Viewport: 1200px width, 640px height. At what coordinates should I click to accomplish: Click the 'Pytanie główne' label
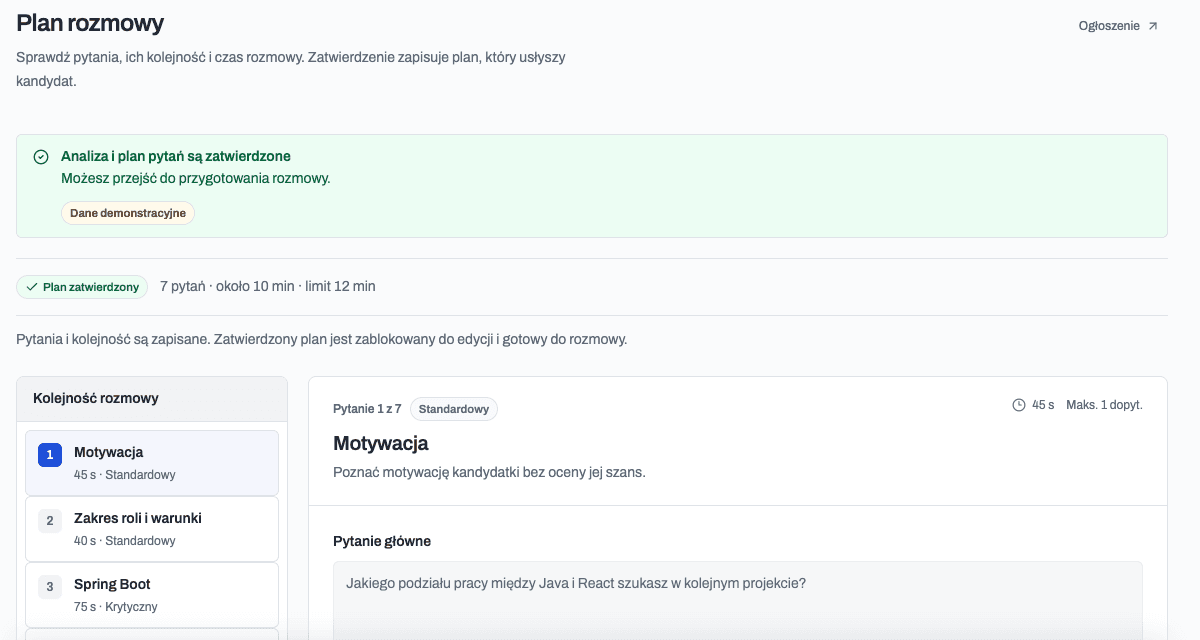point(382,541)
